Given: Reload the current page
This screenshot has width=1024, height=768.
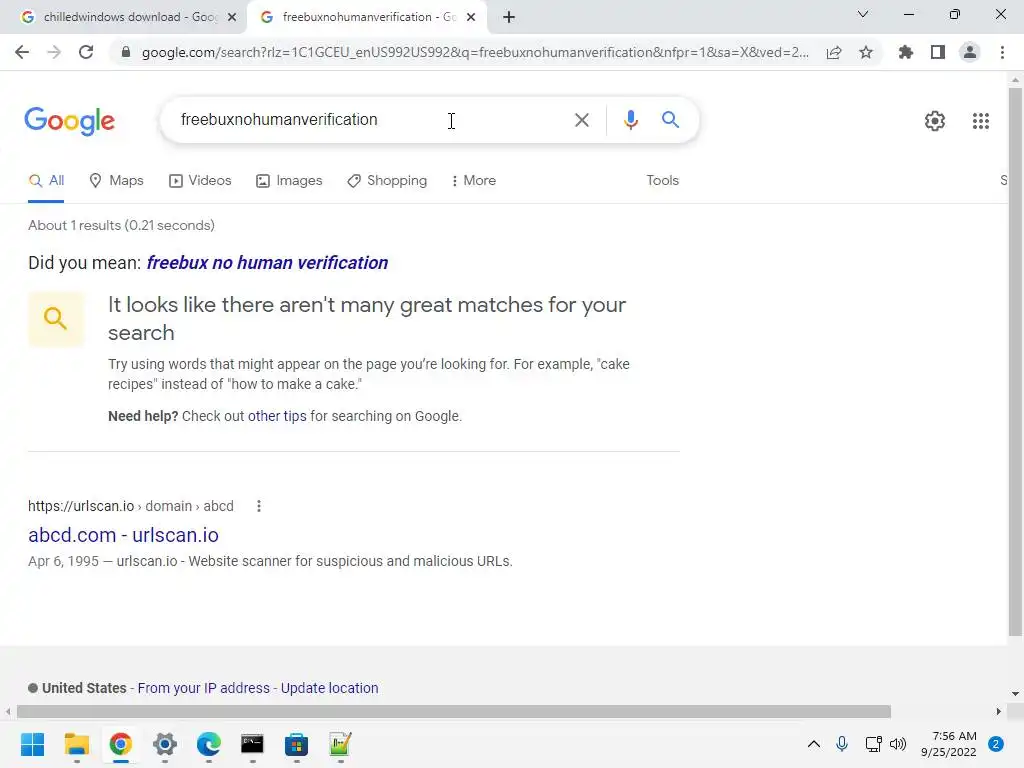Looking at the screenshot, I should (x=86, y=52).
